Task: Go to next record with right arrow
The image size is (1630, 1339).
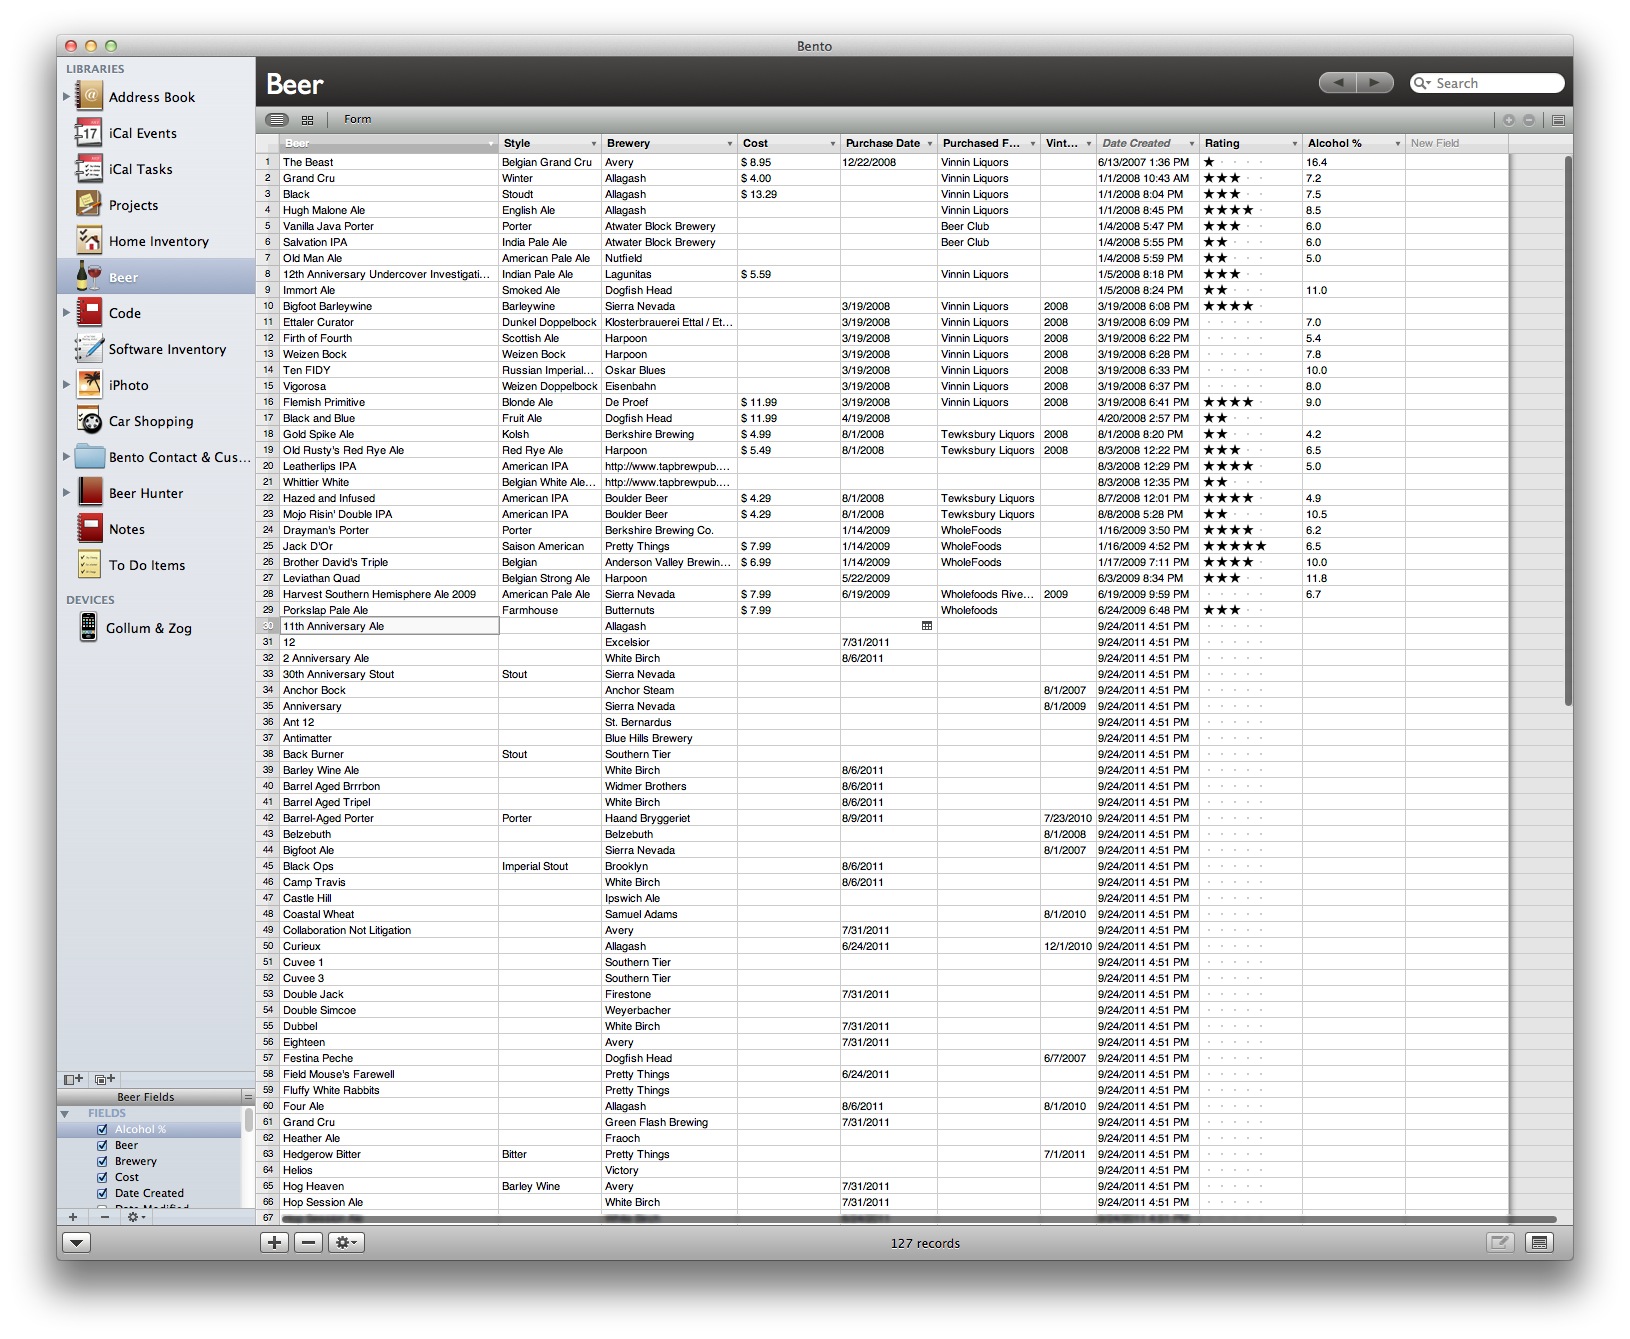Action: click(1375, 83)
